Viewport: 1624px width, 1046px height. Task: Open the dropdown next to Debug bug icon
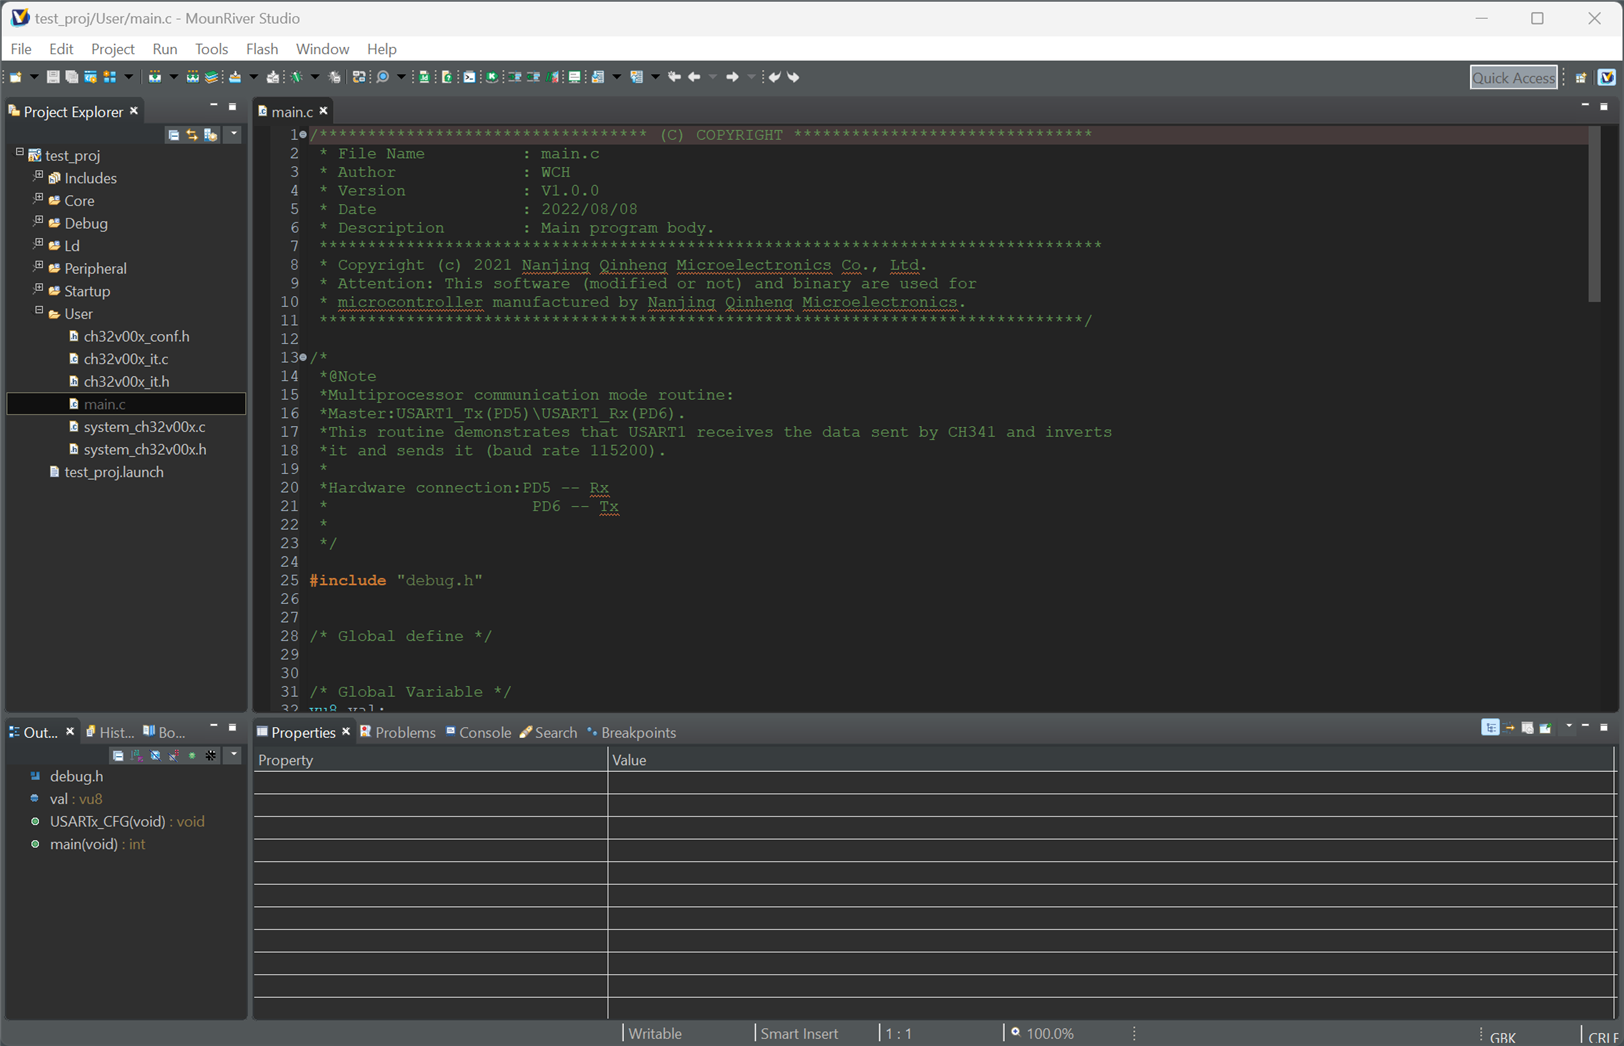315,77
